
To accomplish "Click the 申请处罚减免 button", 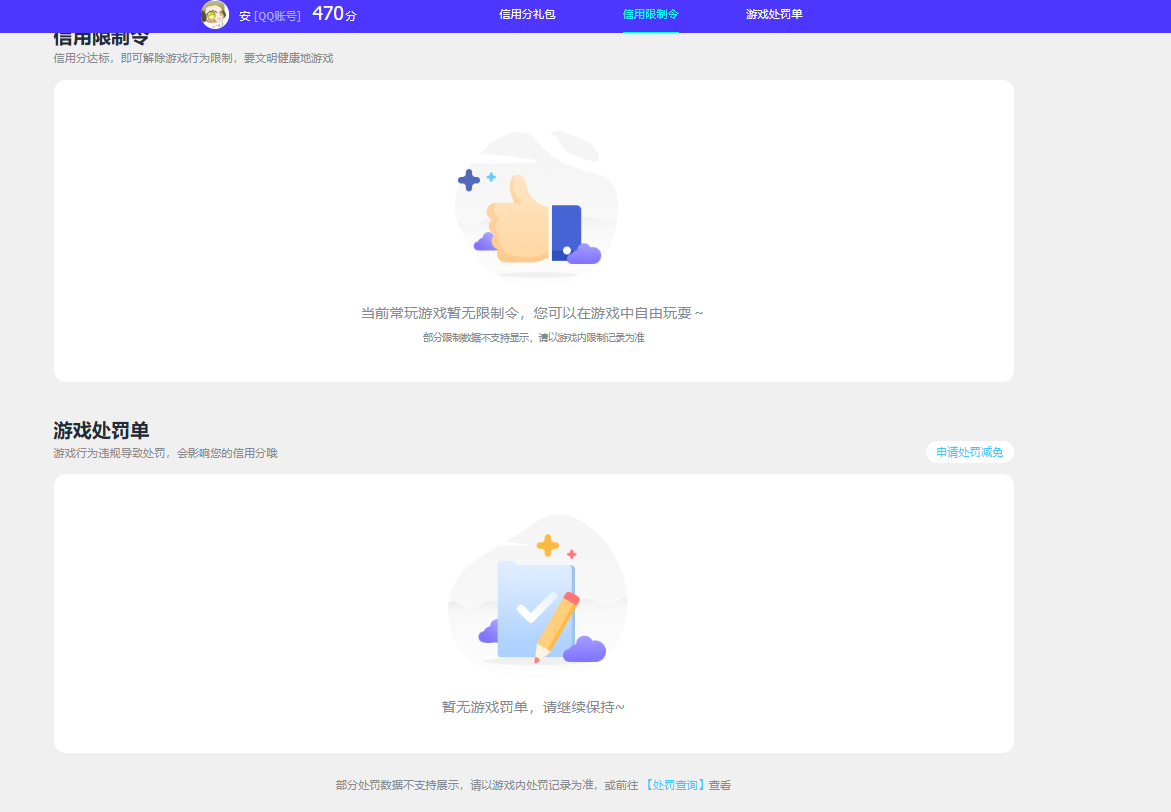I will coord(968,452).
